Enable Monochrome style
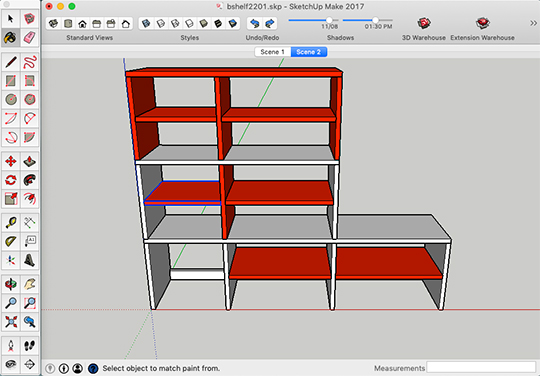The width and height of the screenshot is (540, 376). point(233,23)
